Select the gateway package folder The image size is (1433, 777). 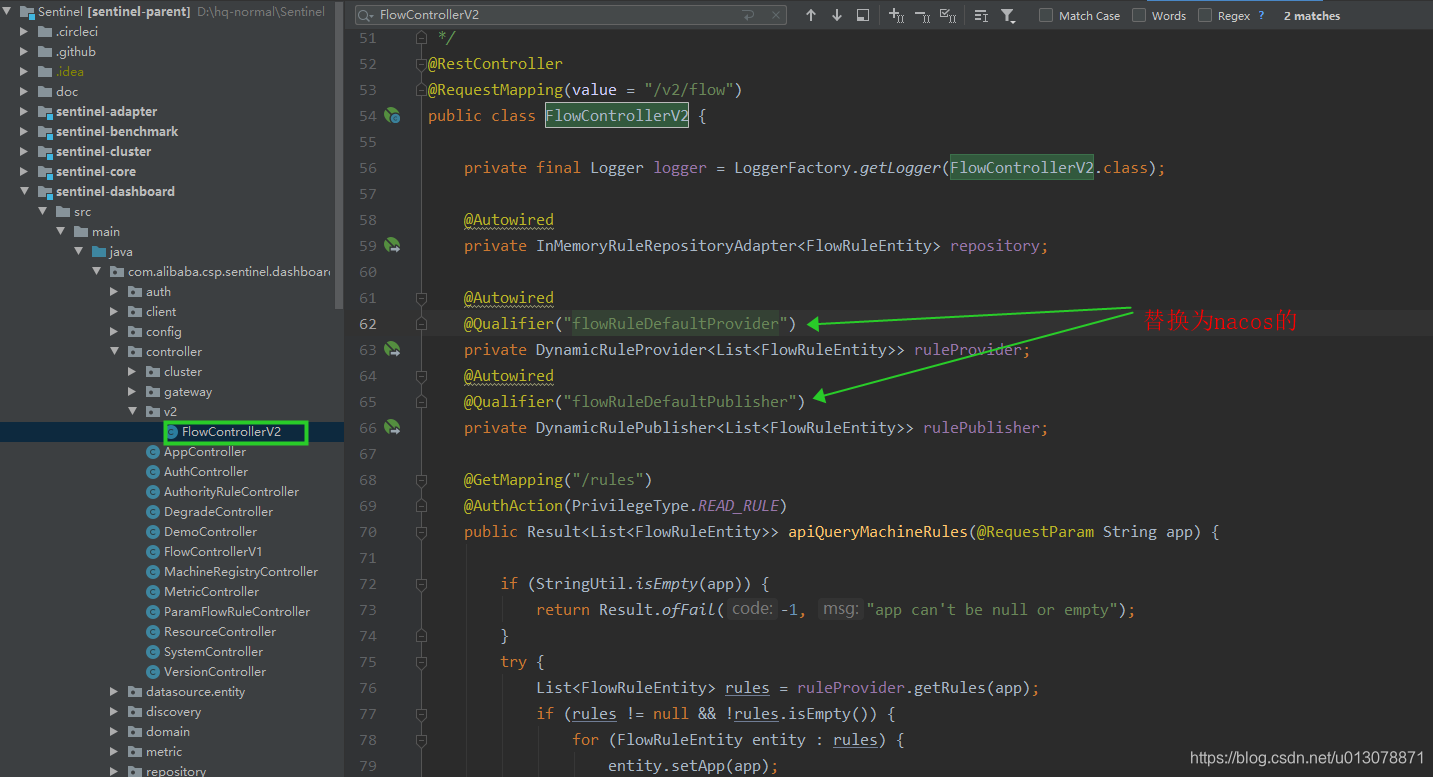tap(188, 392)
